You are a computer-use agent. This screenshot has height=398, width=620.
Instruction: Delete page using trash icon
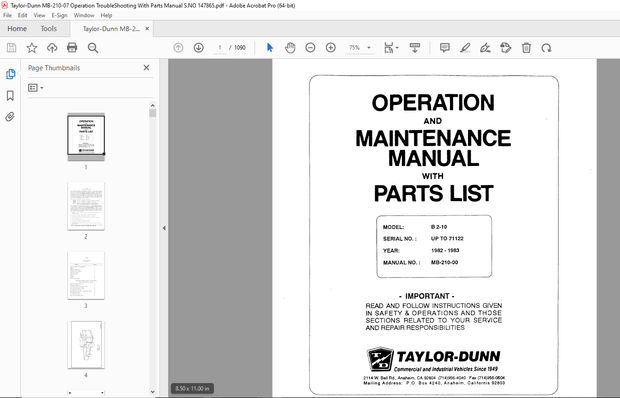tap(526, 48)
